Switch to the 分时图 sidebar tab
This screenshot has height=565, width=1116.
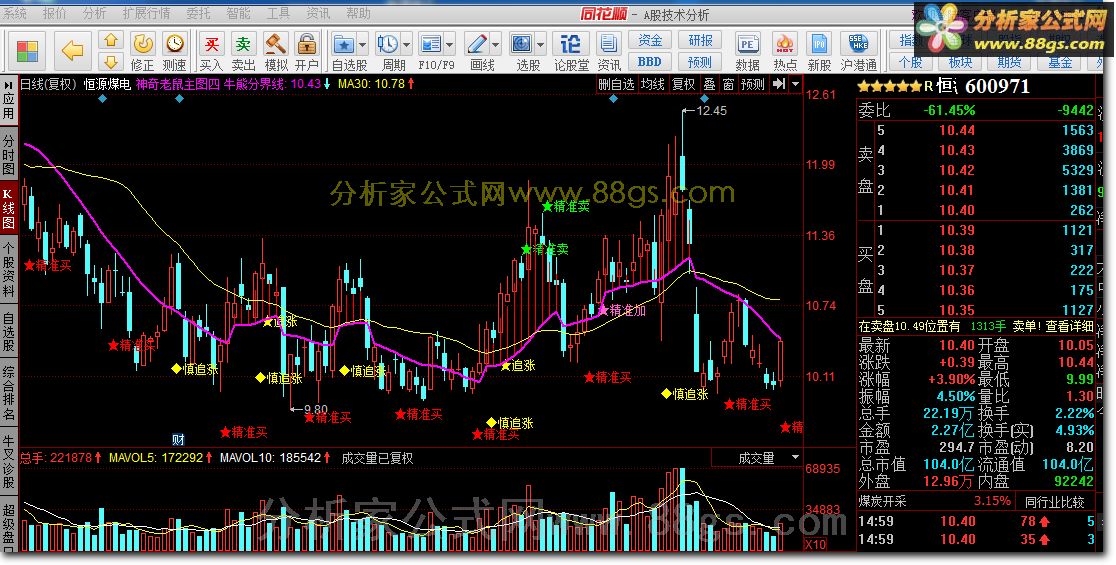click(x=9, y=154)
